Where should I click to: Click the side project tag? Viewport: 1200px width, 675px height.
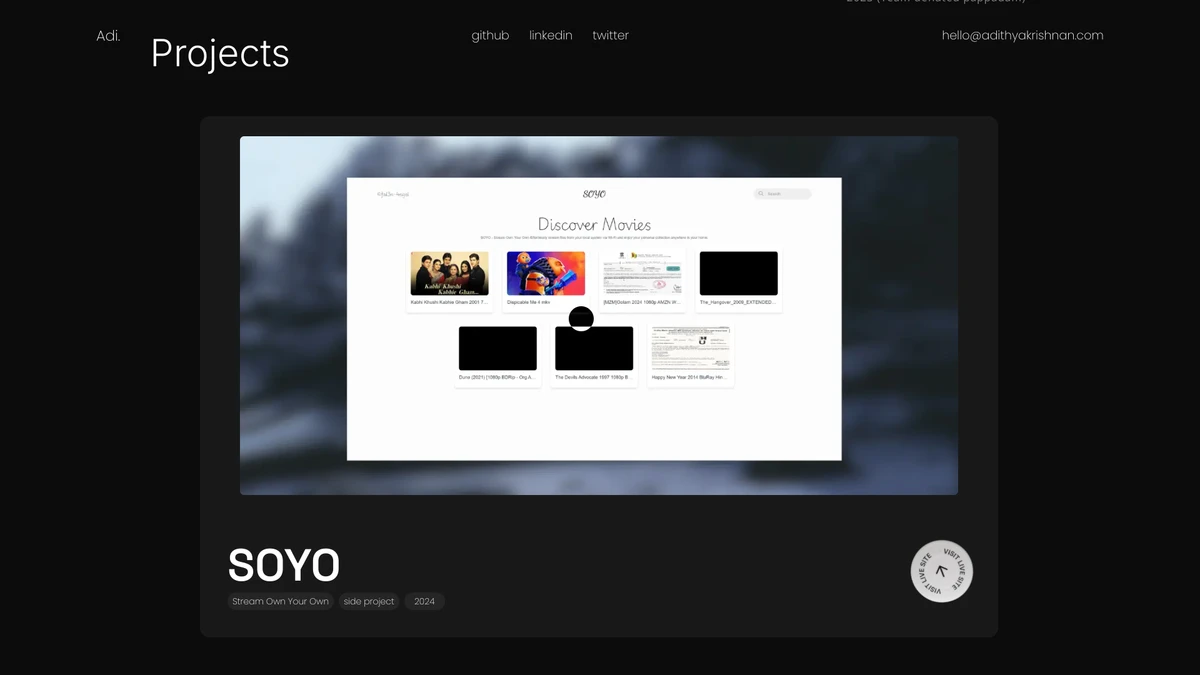click(x=369, y=601)
